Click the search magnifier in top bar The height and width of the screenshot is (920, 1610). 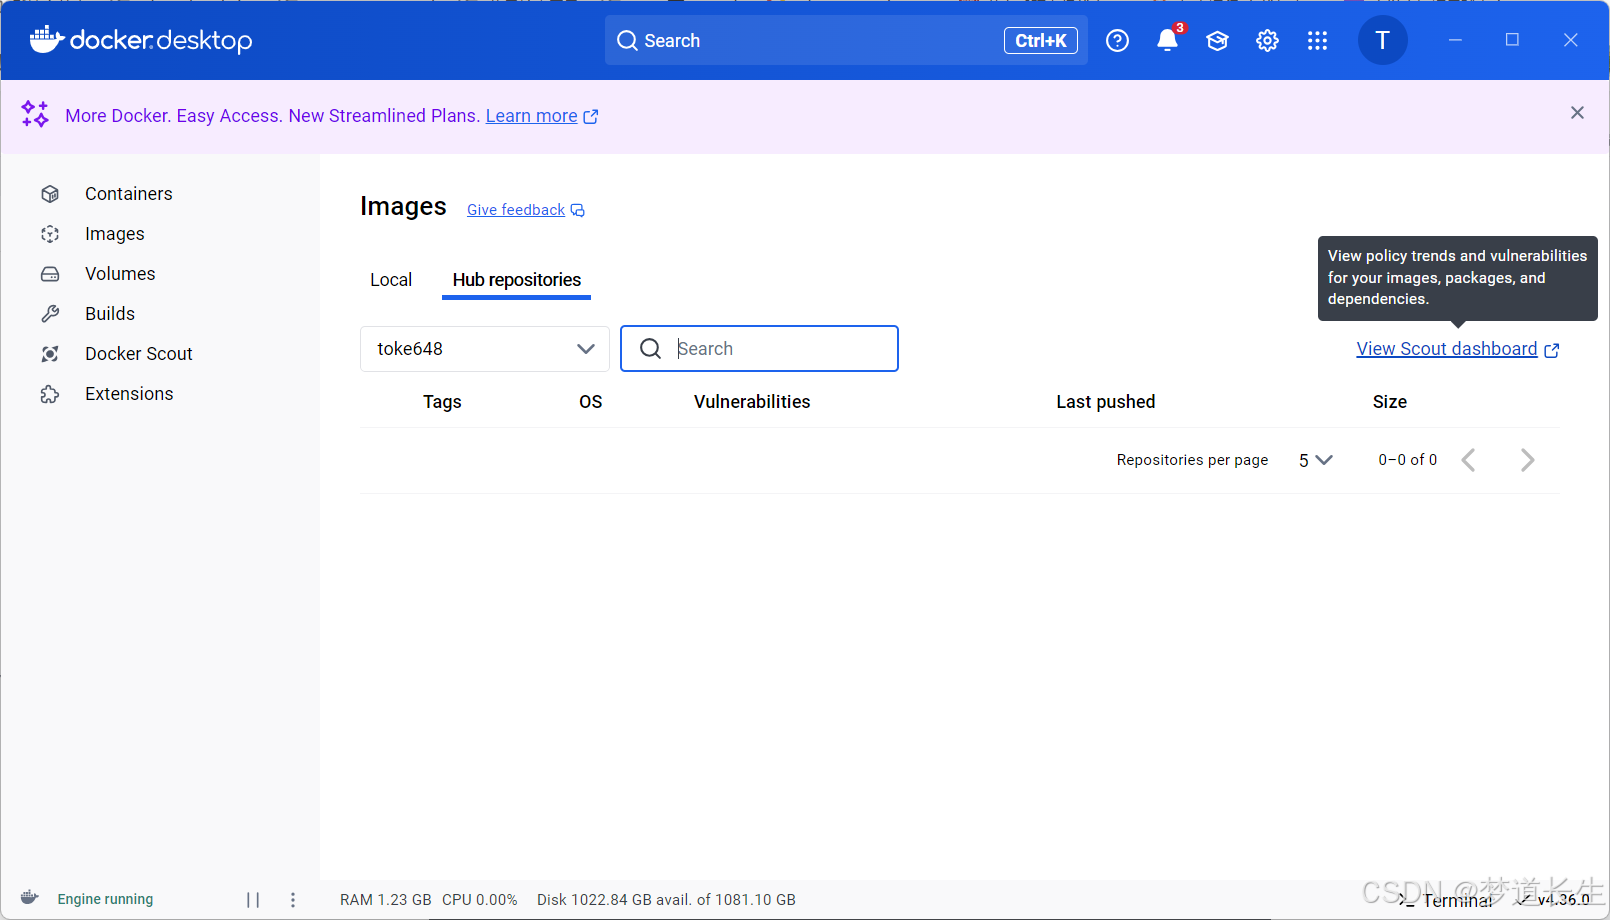[627, 40]
